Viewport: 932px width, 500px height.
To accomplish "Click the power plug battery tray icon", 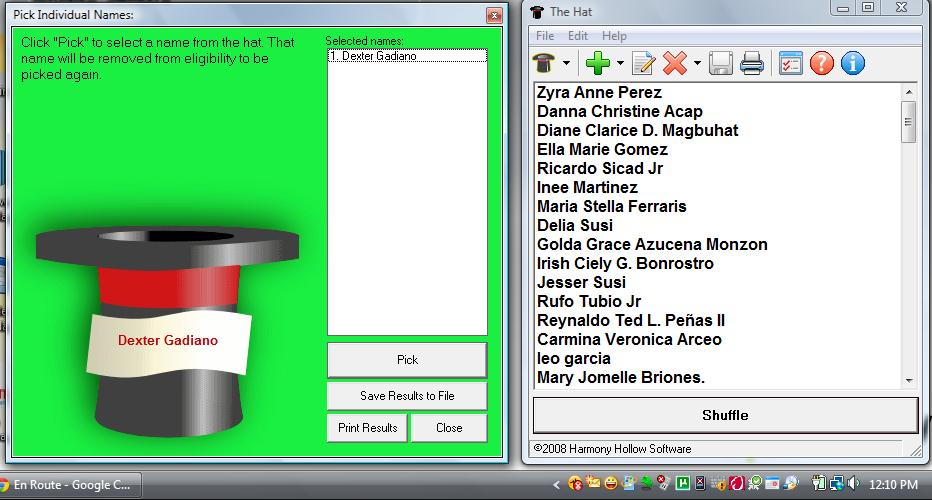I will pyautogui.click(x=818, y=483).
